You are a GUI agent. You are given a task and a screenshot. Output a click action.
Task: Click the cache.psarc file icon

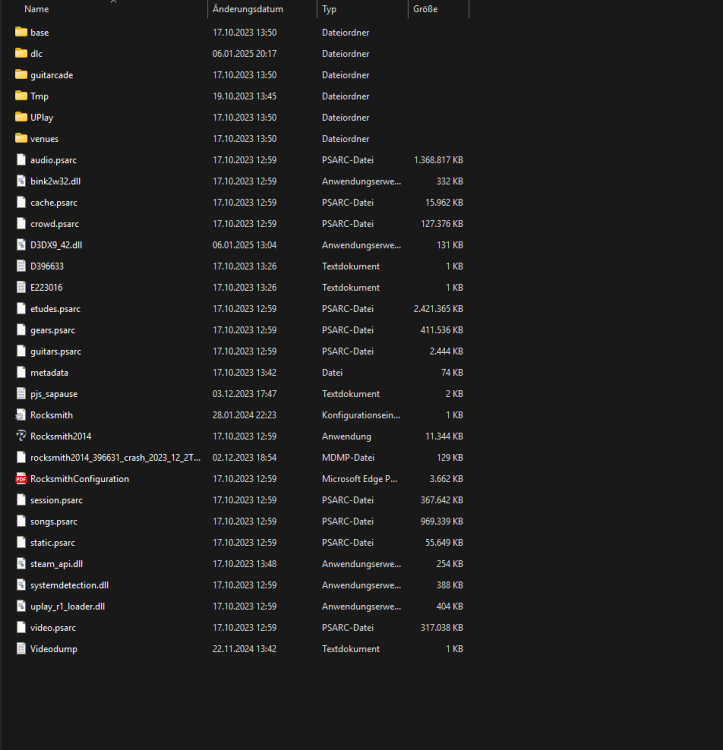[x=21, y=202]
